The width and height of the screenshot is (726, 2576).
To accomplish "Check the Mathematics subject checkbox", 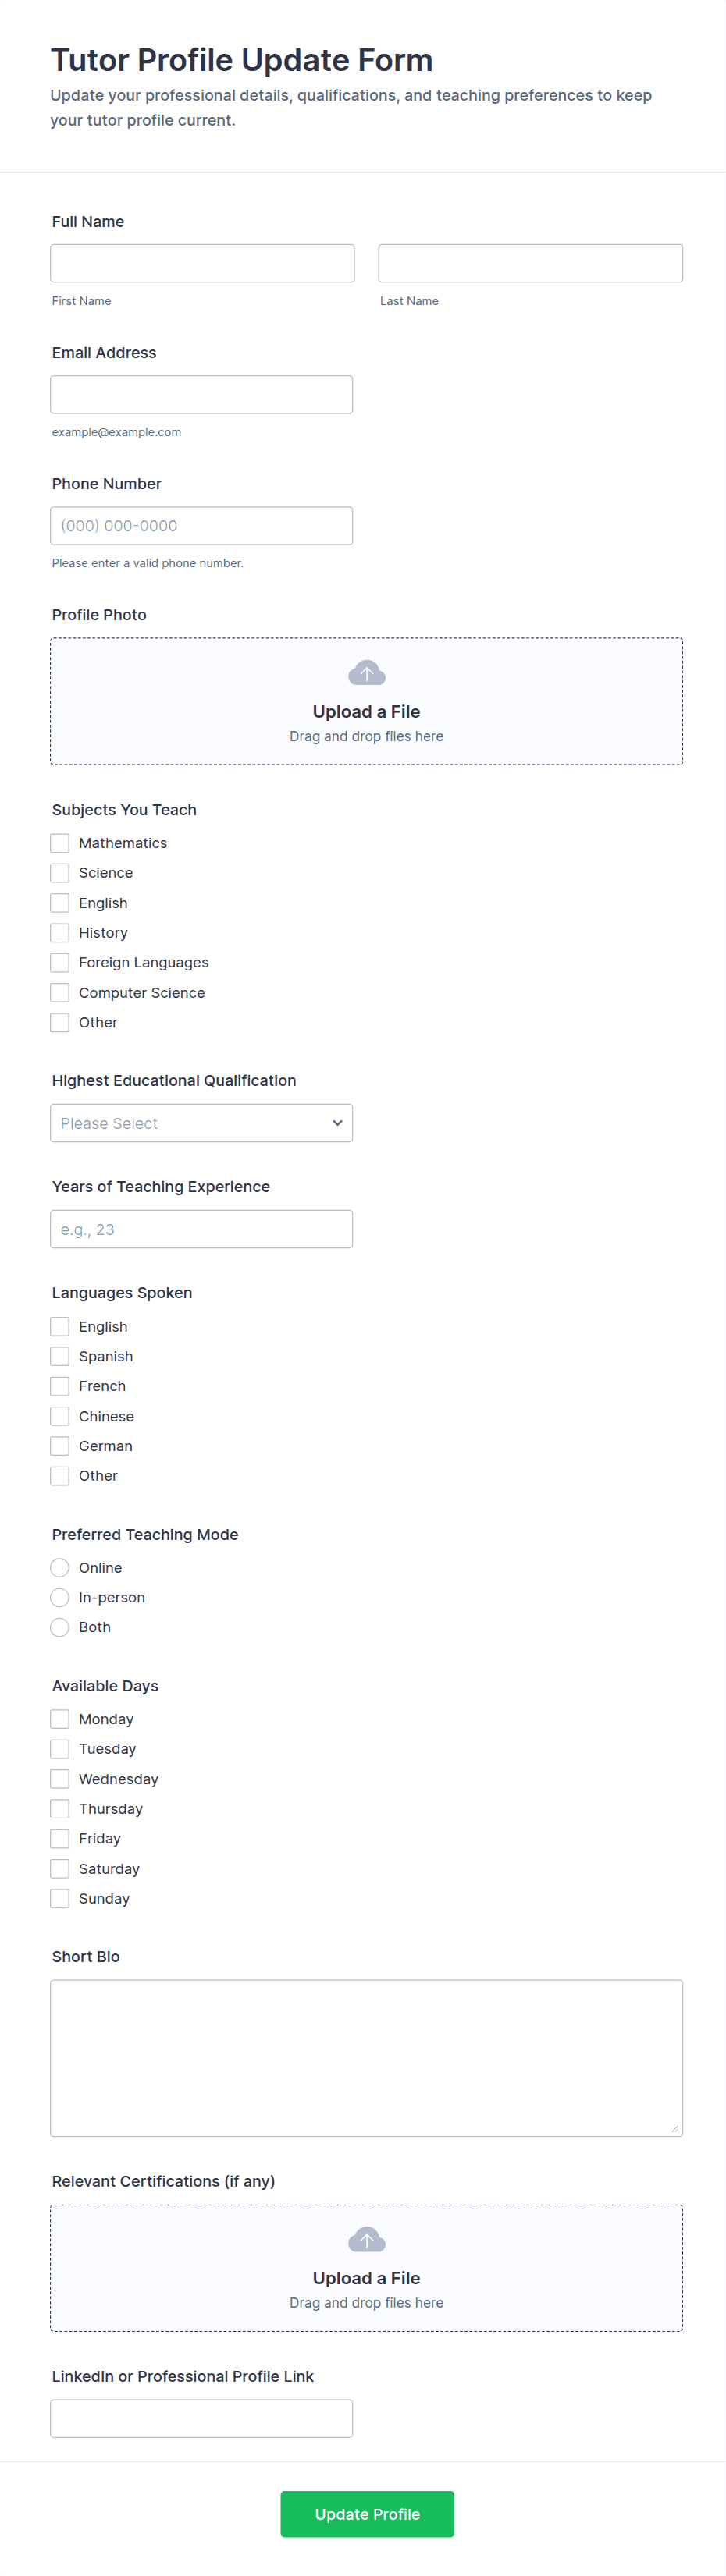I will tap(60, 843).
